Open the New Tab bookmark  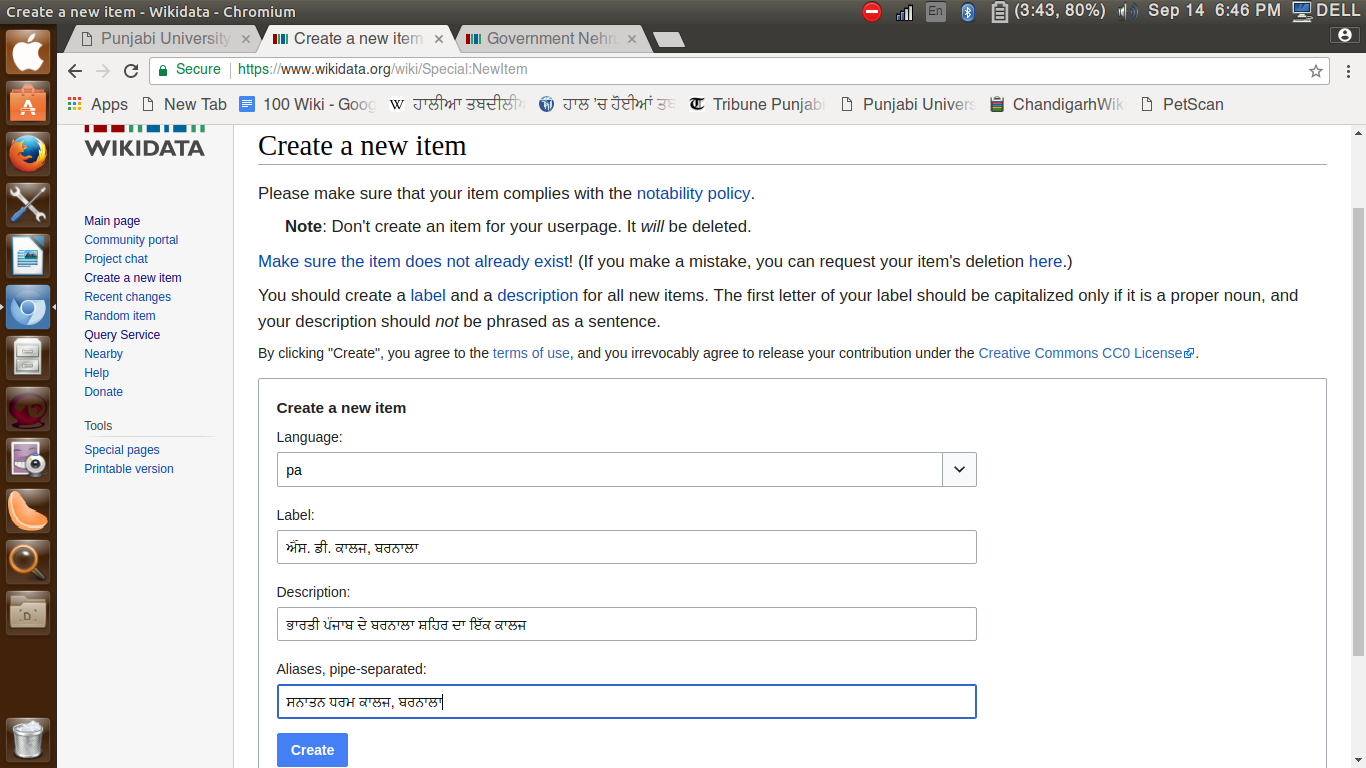185,104
